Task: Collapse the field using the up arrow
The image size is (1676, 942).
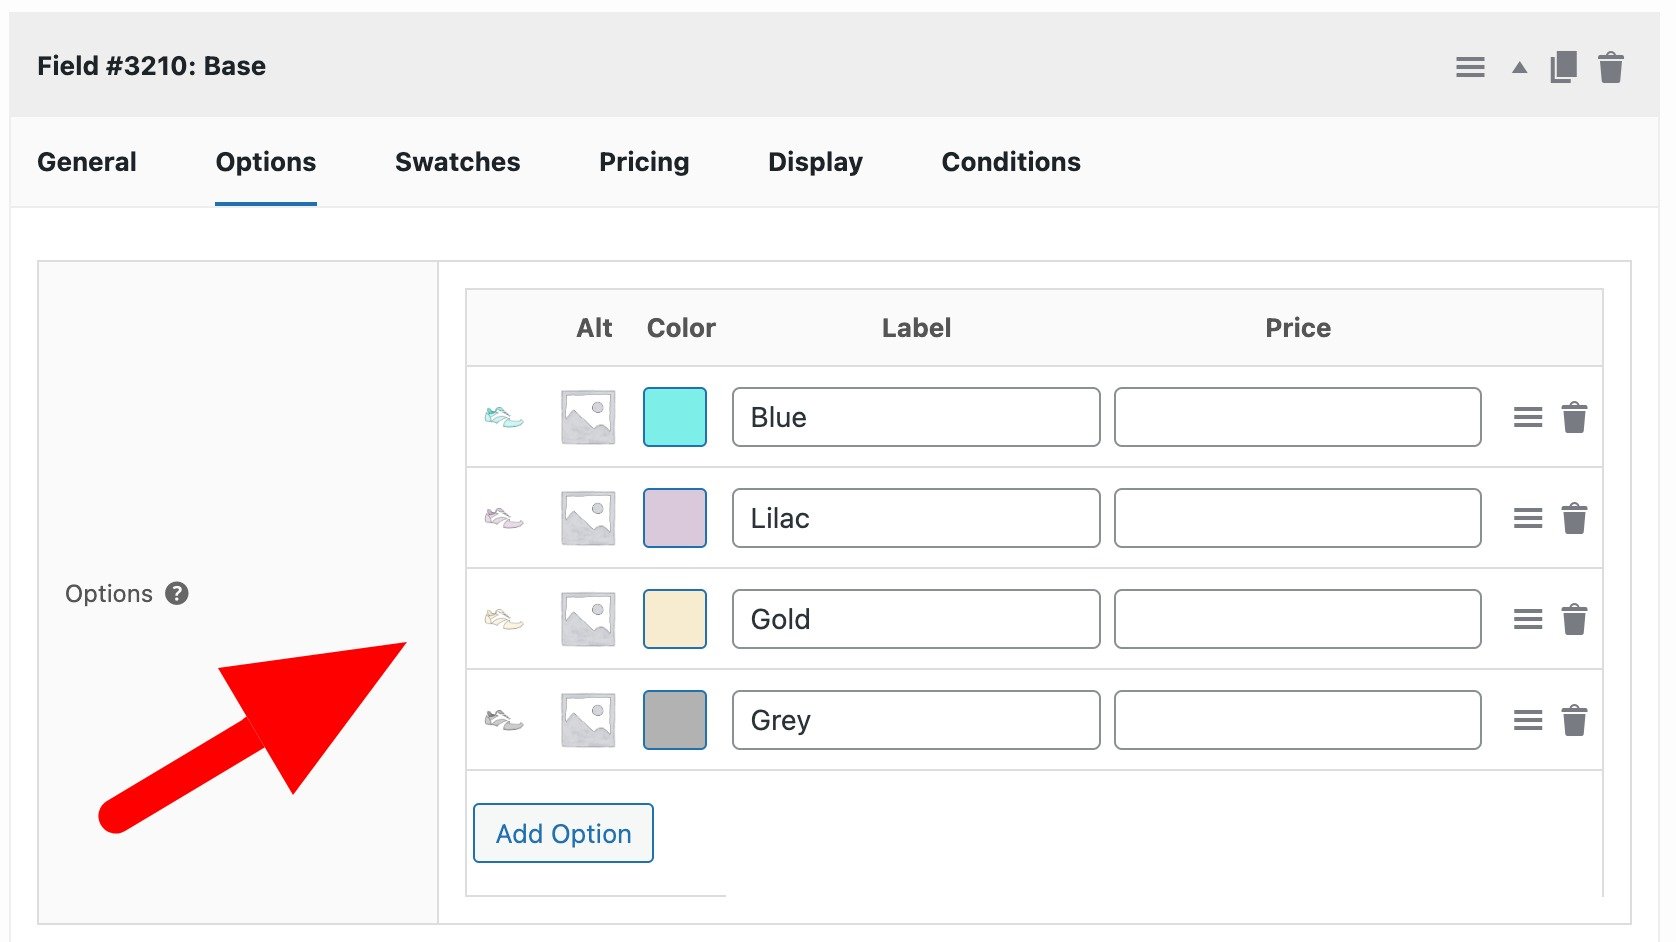Action: click(x=1517, y=68)
